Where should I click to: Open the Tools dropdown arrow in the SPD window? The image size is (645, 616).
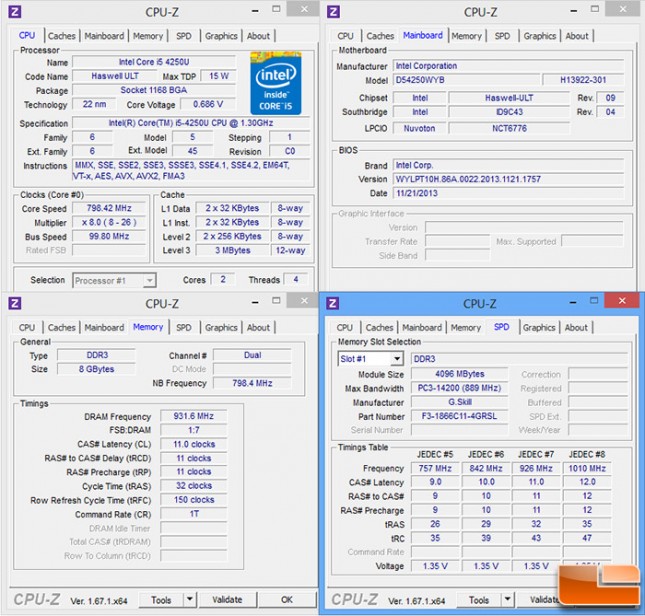click(508, 600)
